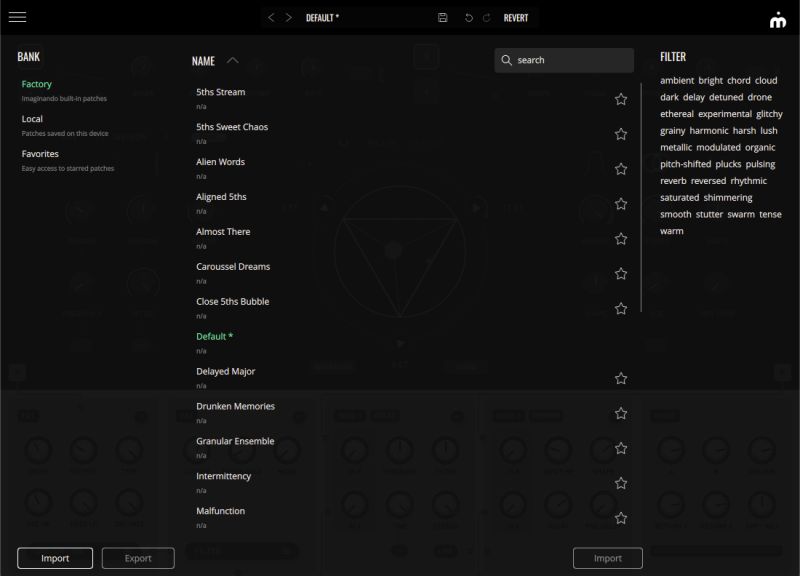Redo the last change
Screen dimensions: 800x576
pyautogui.click(x=489, y=17)
